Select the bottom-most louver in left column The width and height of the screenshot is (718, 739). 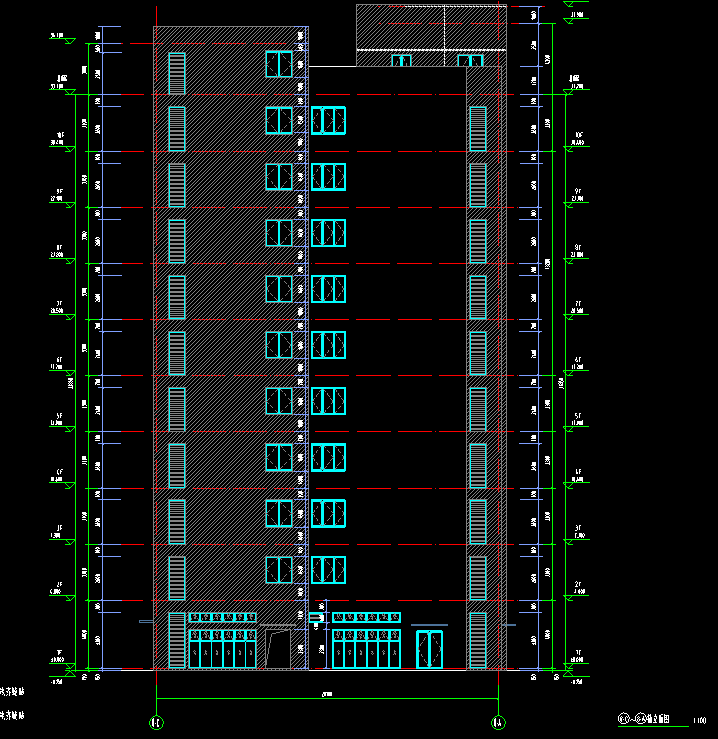pyautogui.click(x=177, y=640)
